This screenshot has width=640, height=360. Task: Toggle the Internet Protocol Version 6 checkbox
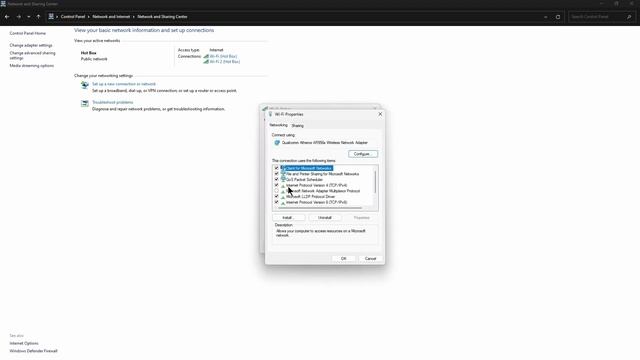276,202
